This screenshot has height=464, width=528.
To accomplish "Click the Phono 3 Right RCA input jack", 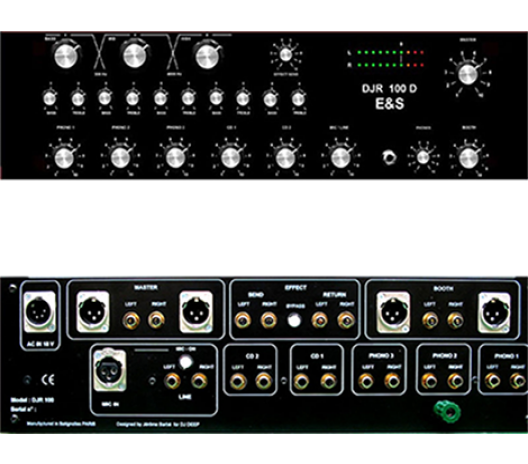I will [x=392, y=382].
